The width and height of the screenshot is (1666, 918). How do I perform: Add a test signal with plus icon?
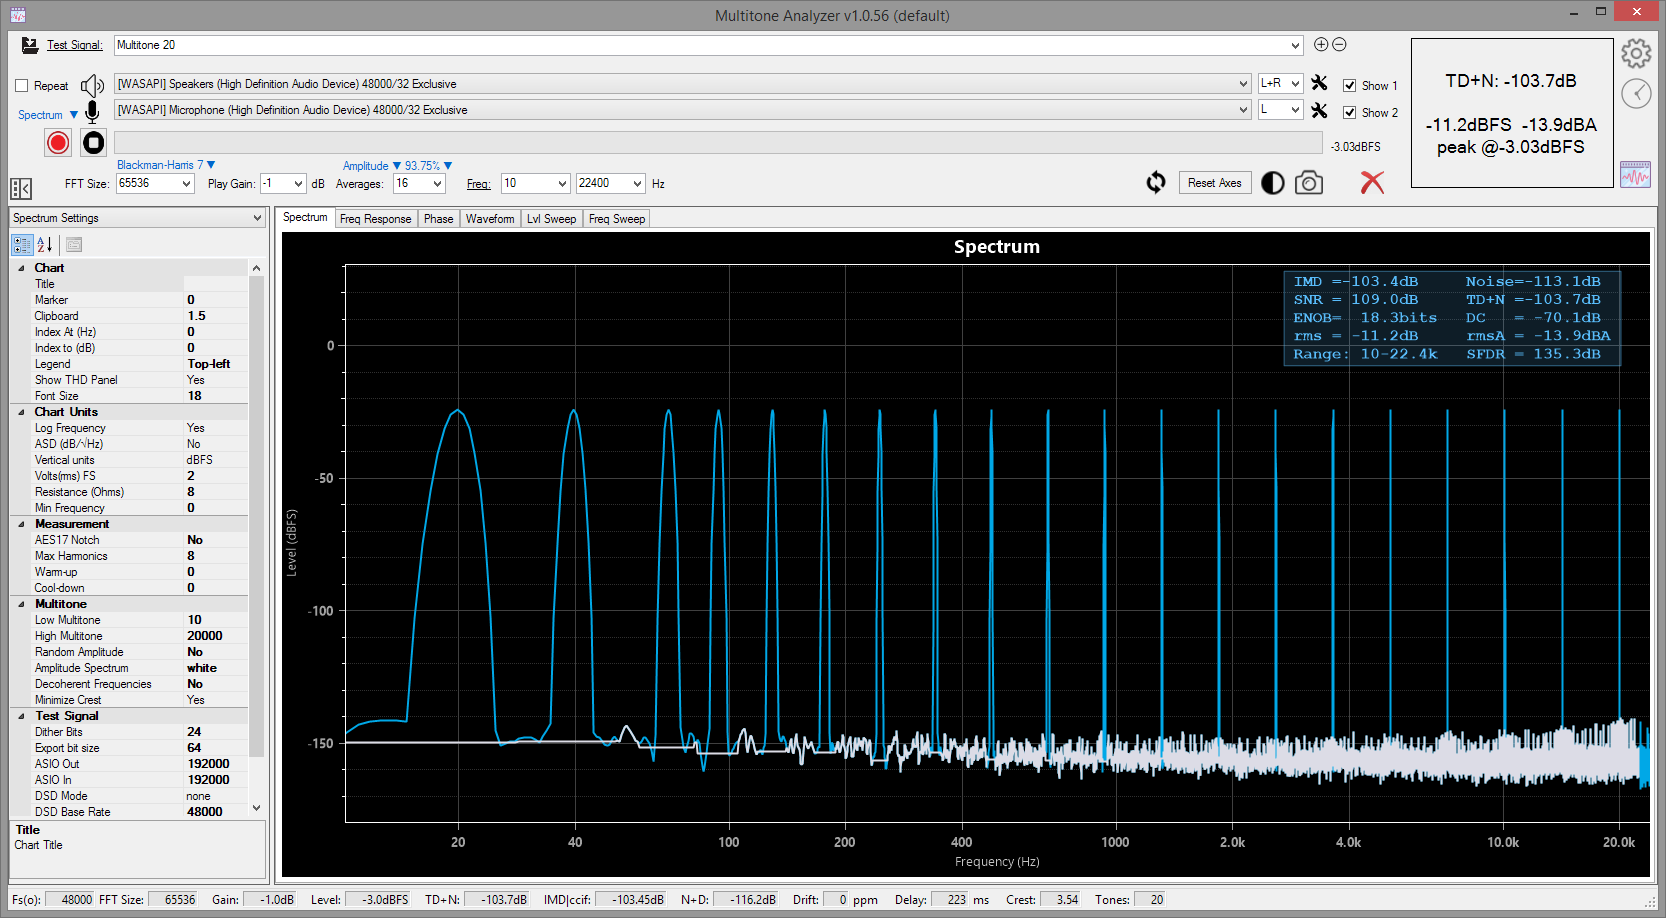1321,45
